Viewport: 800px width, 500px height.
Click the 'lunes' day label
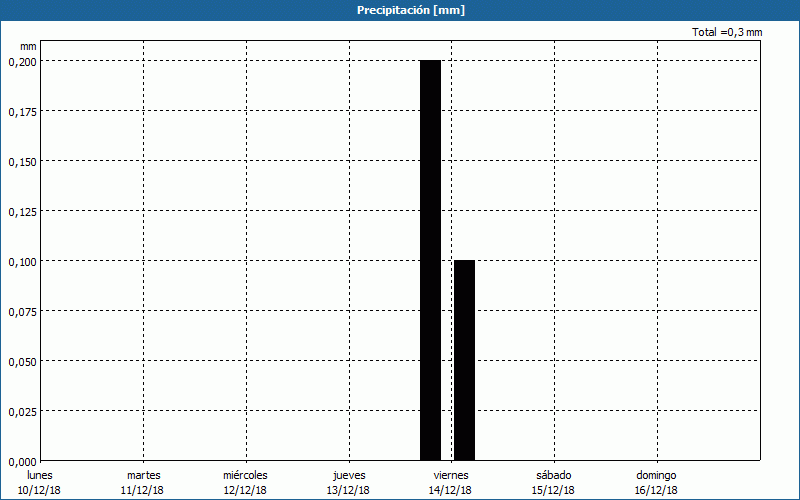point(40,475)
